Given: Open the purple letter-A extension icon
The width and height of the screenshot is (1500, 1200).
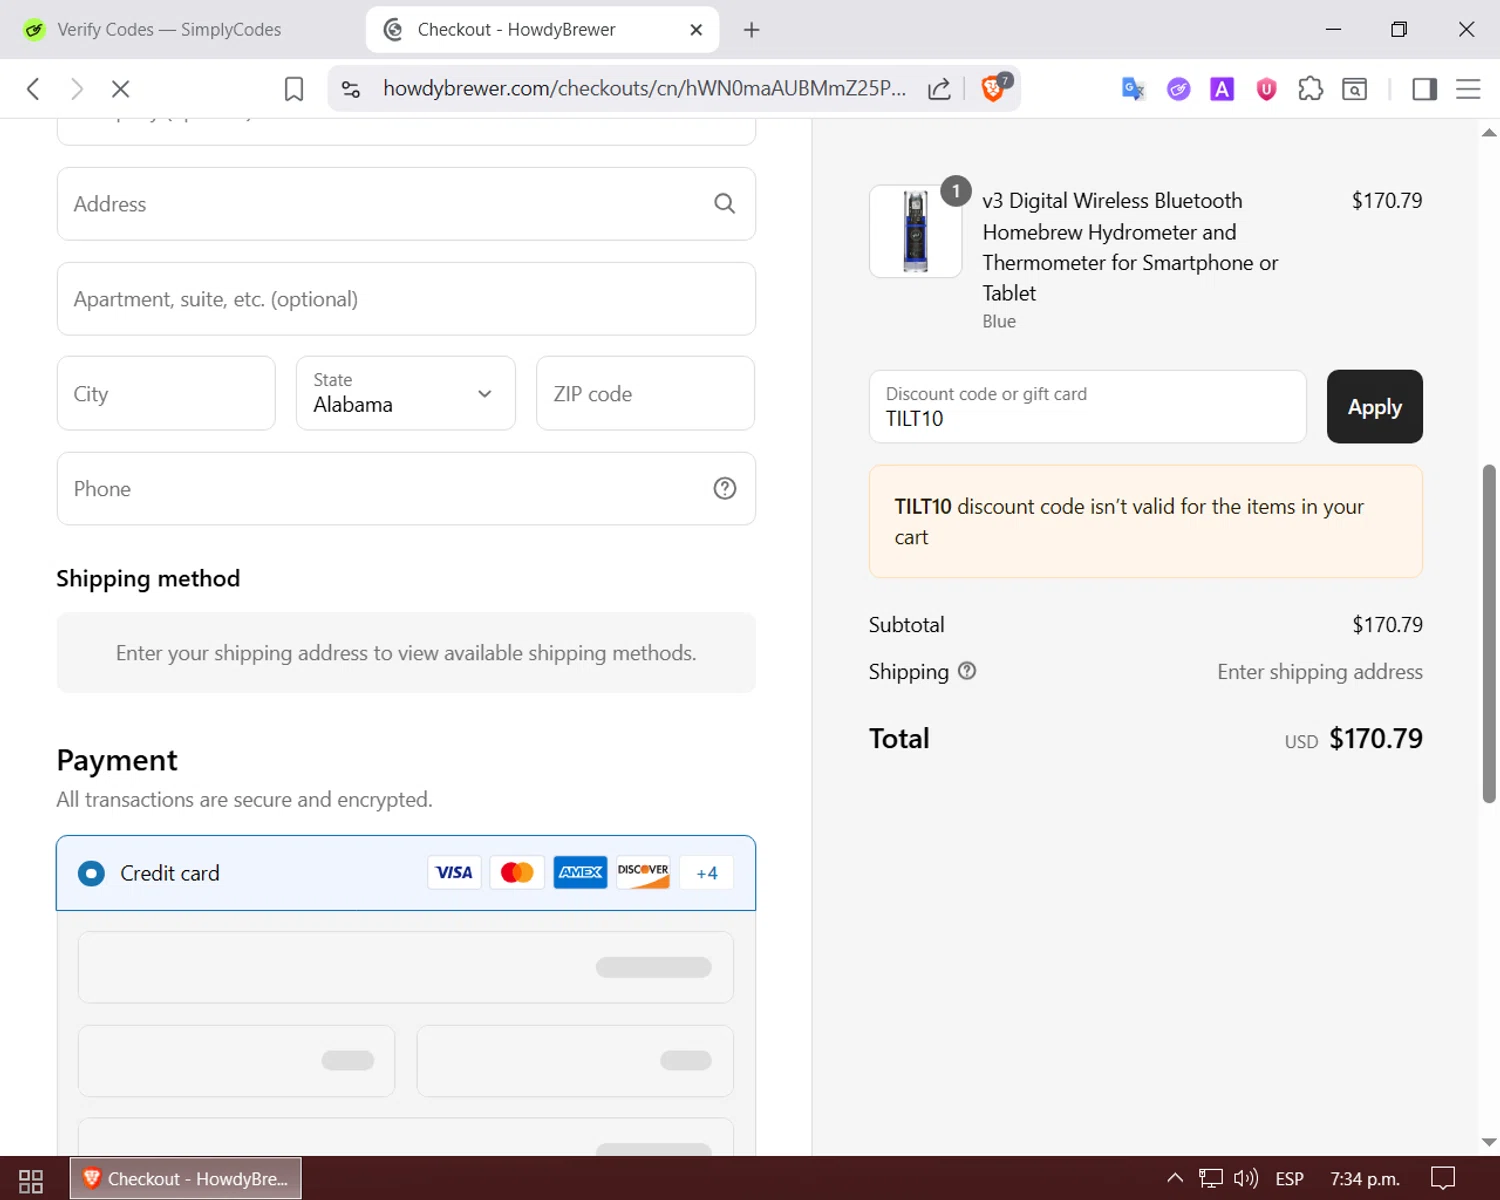Looking at the screenshot, I should coord(1222,89).
